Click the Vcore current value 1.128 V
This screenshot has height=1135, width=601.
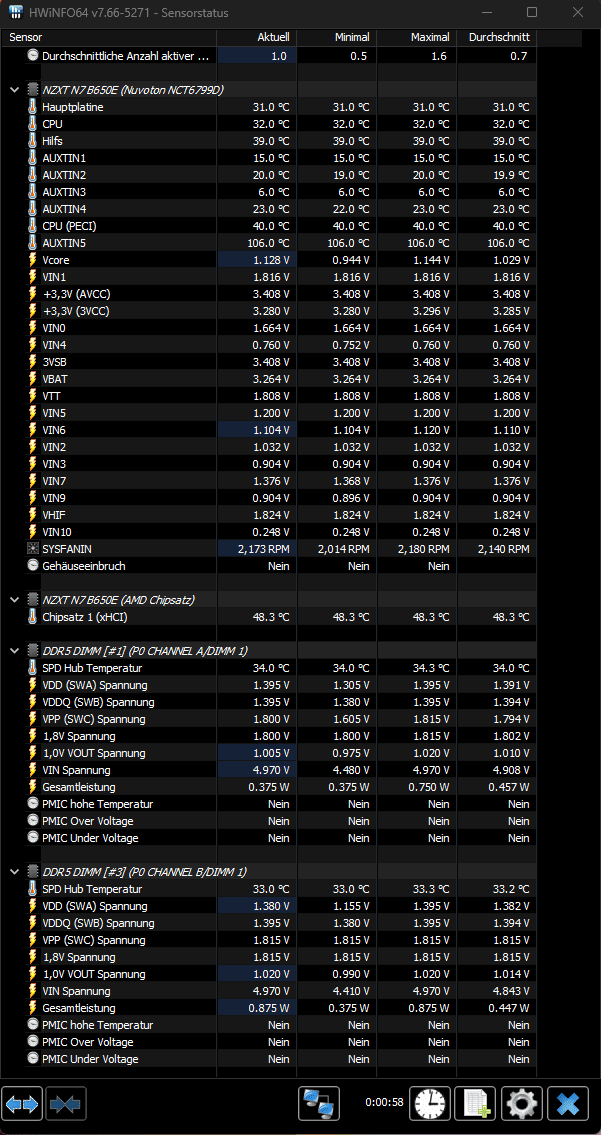coord(271,260)
